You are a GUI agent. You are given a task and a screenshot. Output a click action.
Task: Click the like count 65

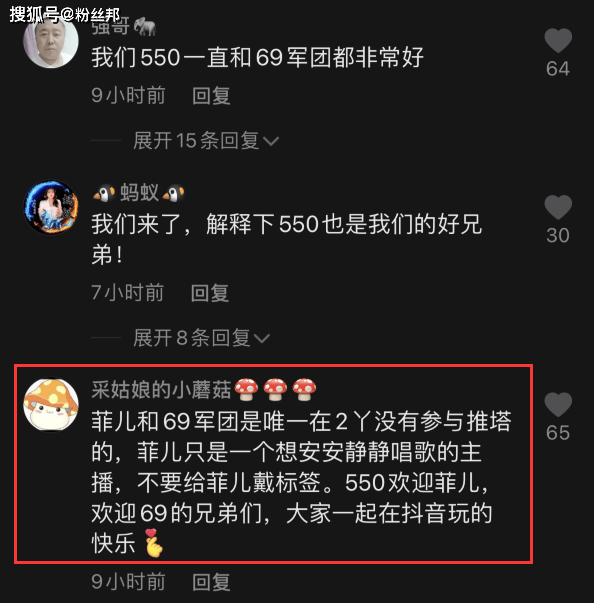558,433
